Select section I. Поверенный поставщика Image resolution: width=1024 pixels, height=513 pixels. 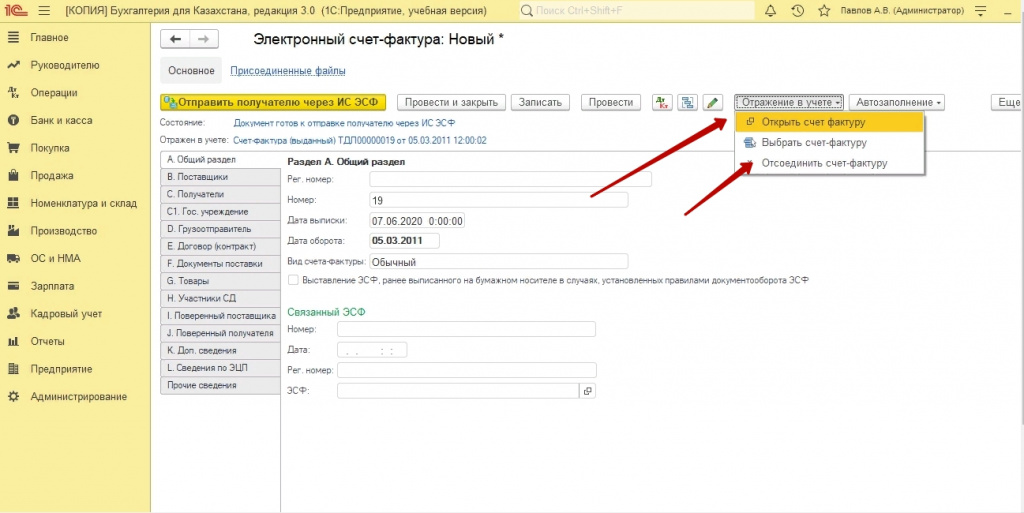click(220, 316)
